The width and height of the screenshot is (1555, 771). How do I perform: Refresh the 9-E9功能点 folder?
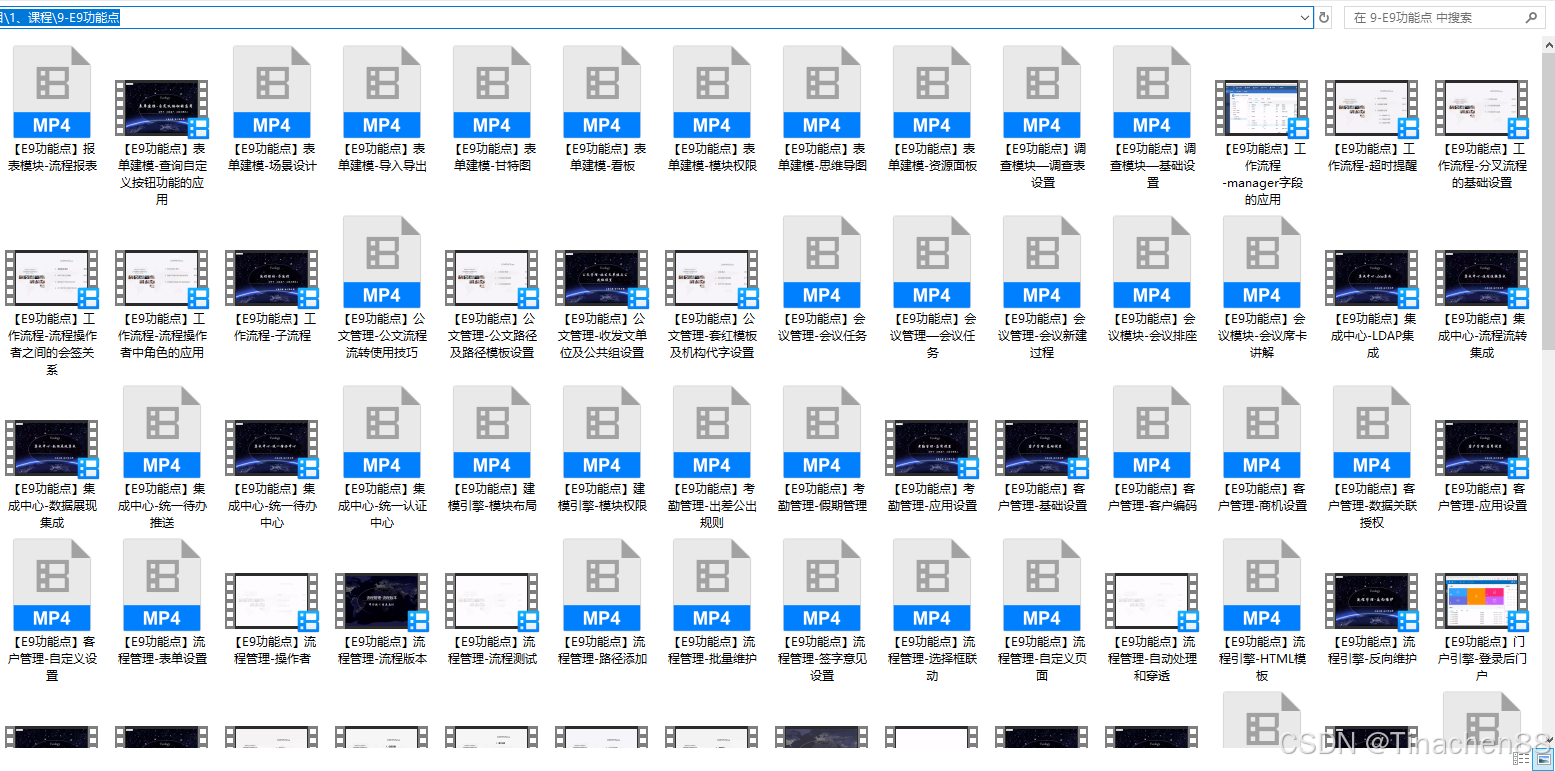tap(1325, 18)
